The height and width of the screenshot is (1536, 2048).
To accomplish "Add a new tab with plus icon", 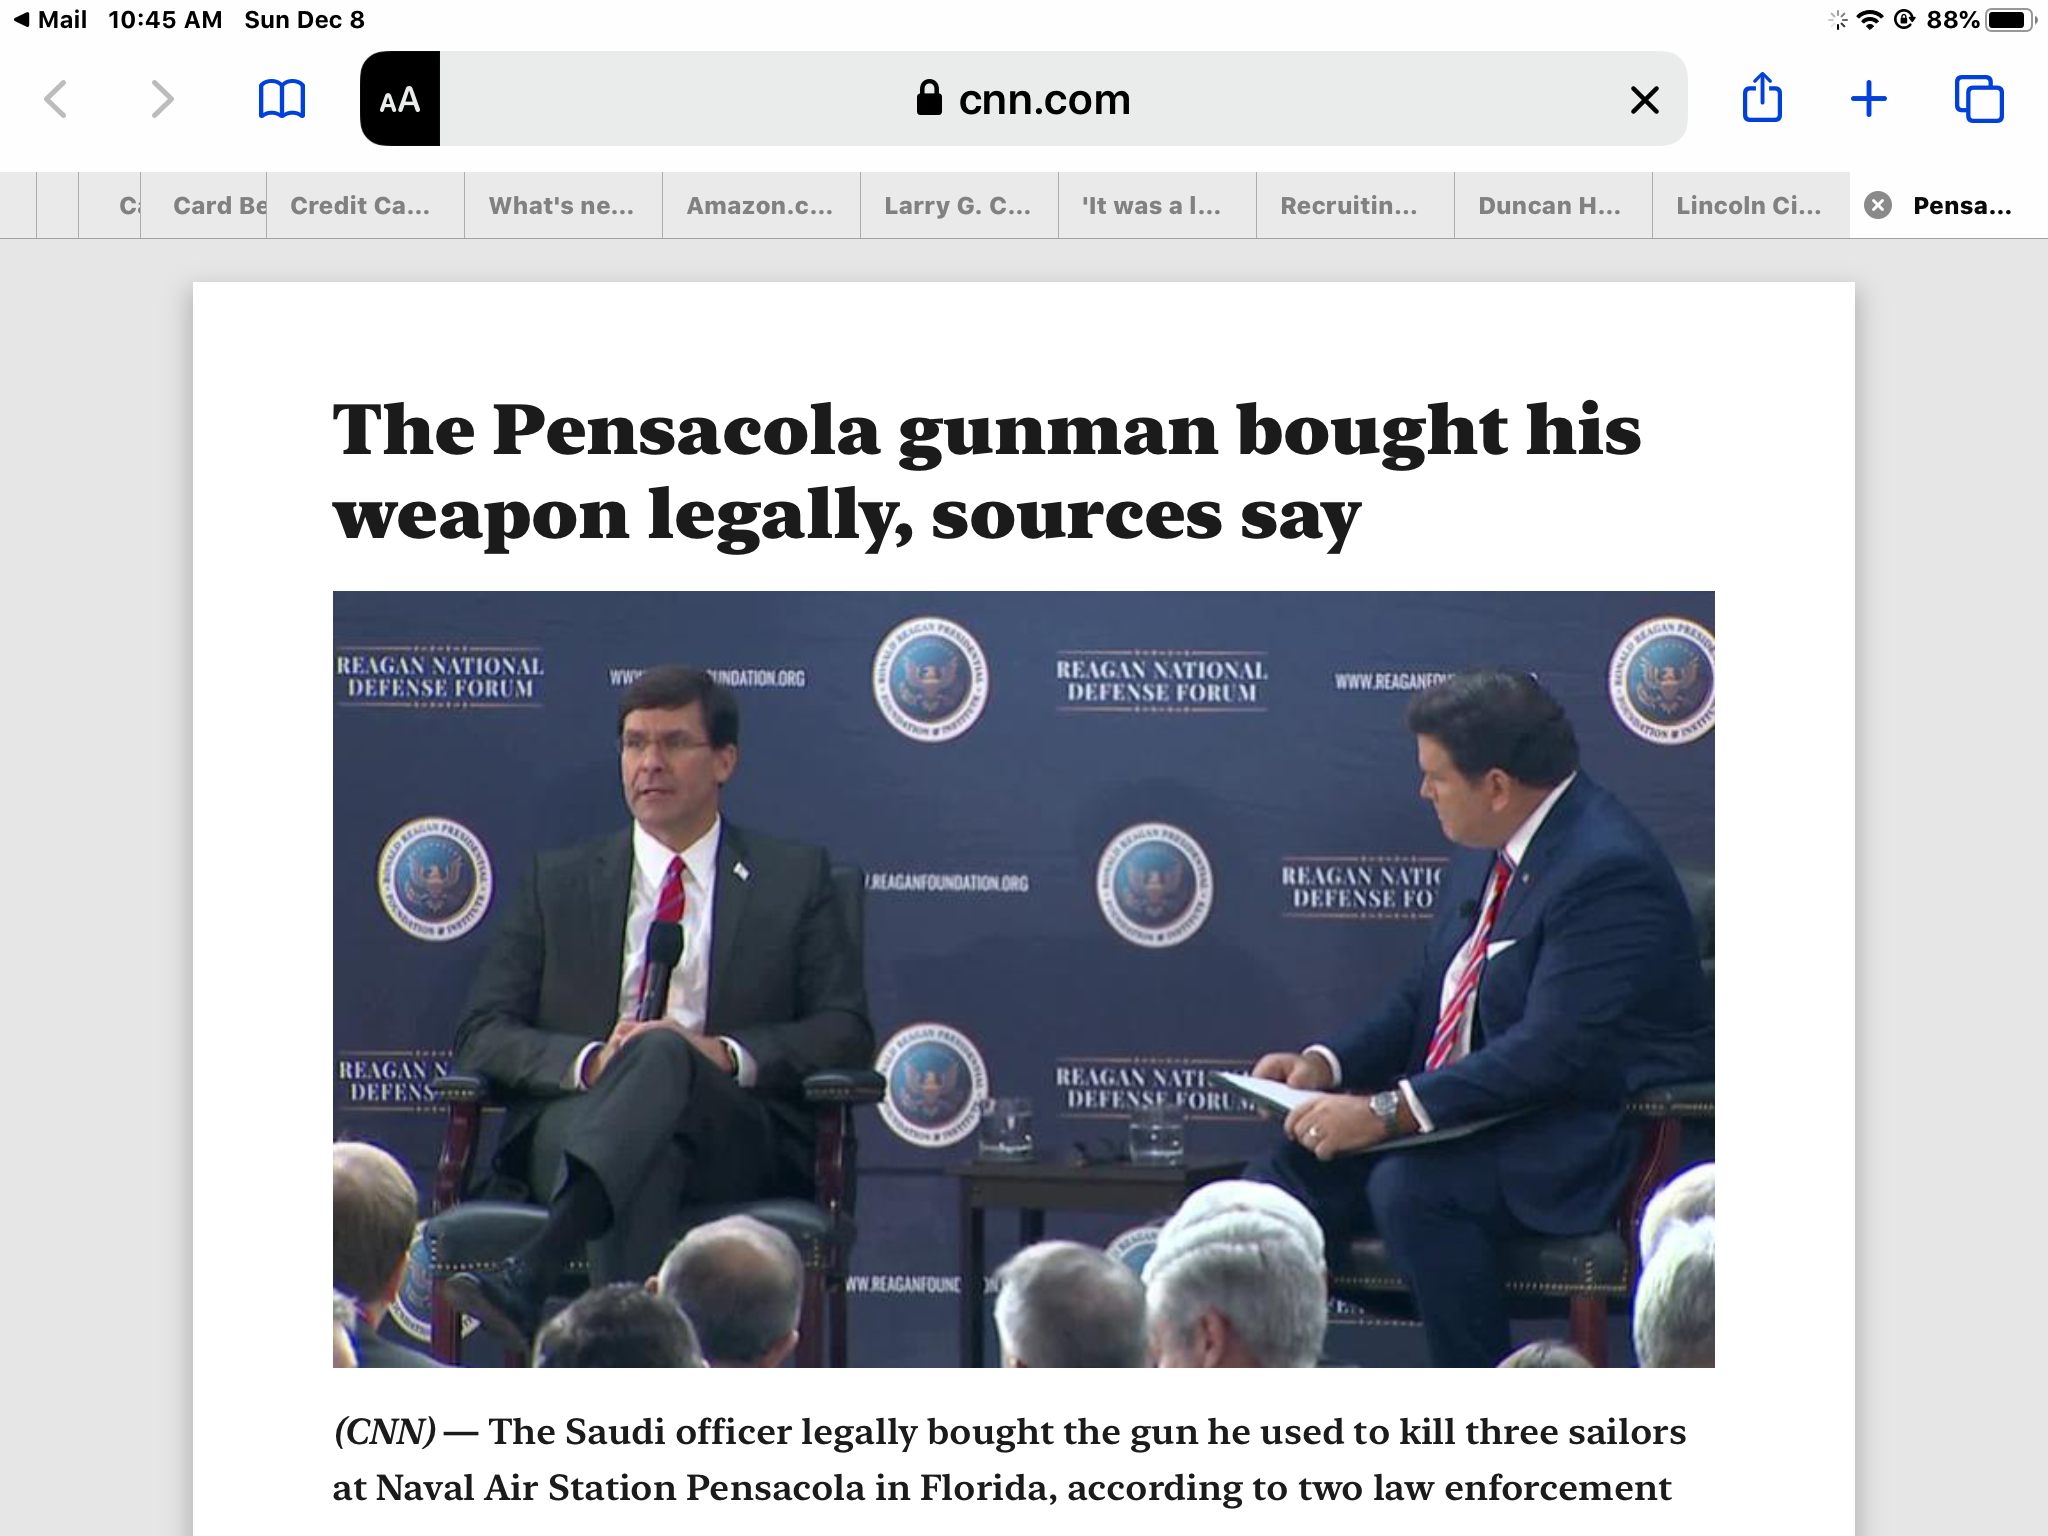I will (x=1868, y=99).
